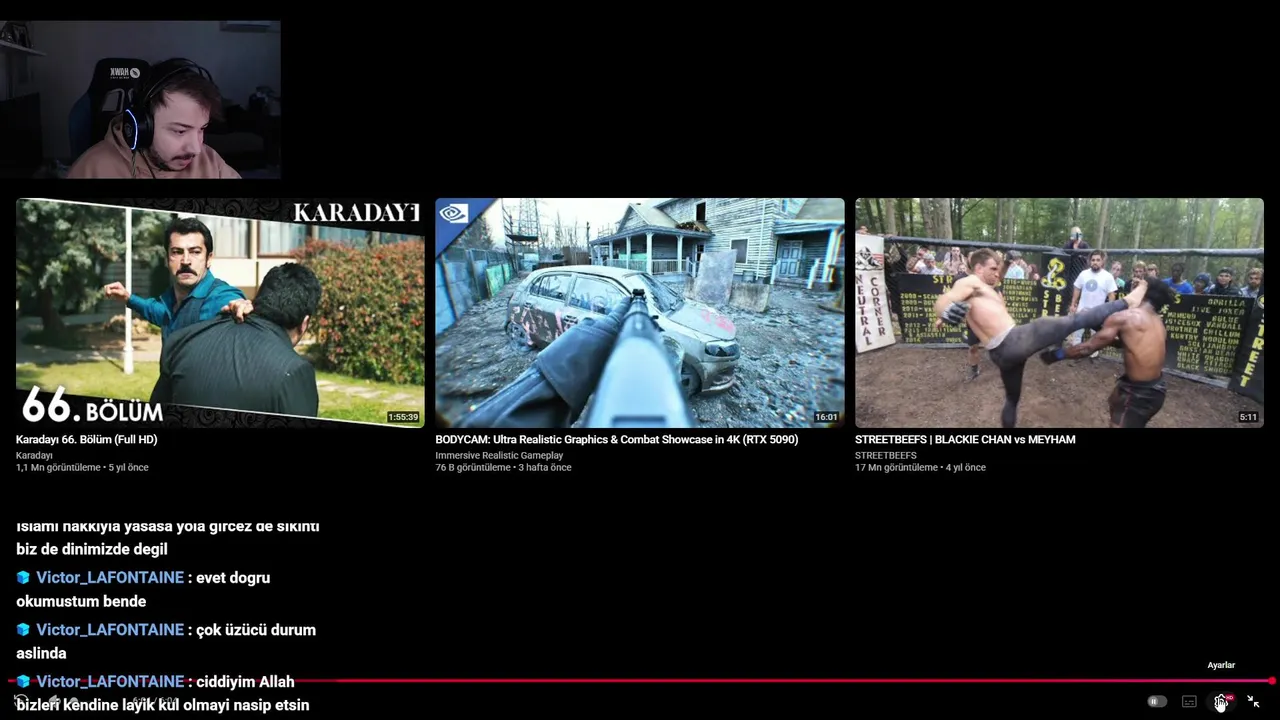Click the 1:55:39 duration badge
1280x720 pixels.
403,417
